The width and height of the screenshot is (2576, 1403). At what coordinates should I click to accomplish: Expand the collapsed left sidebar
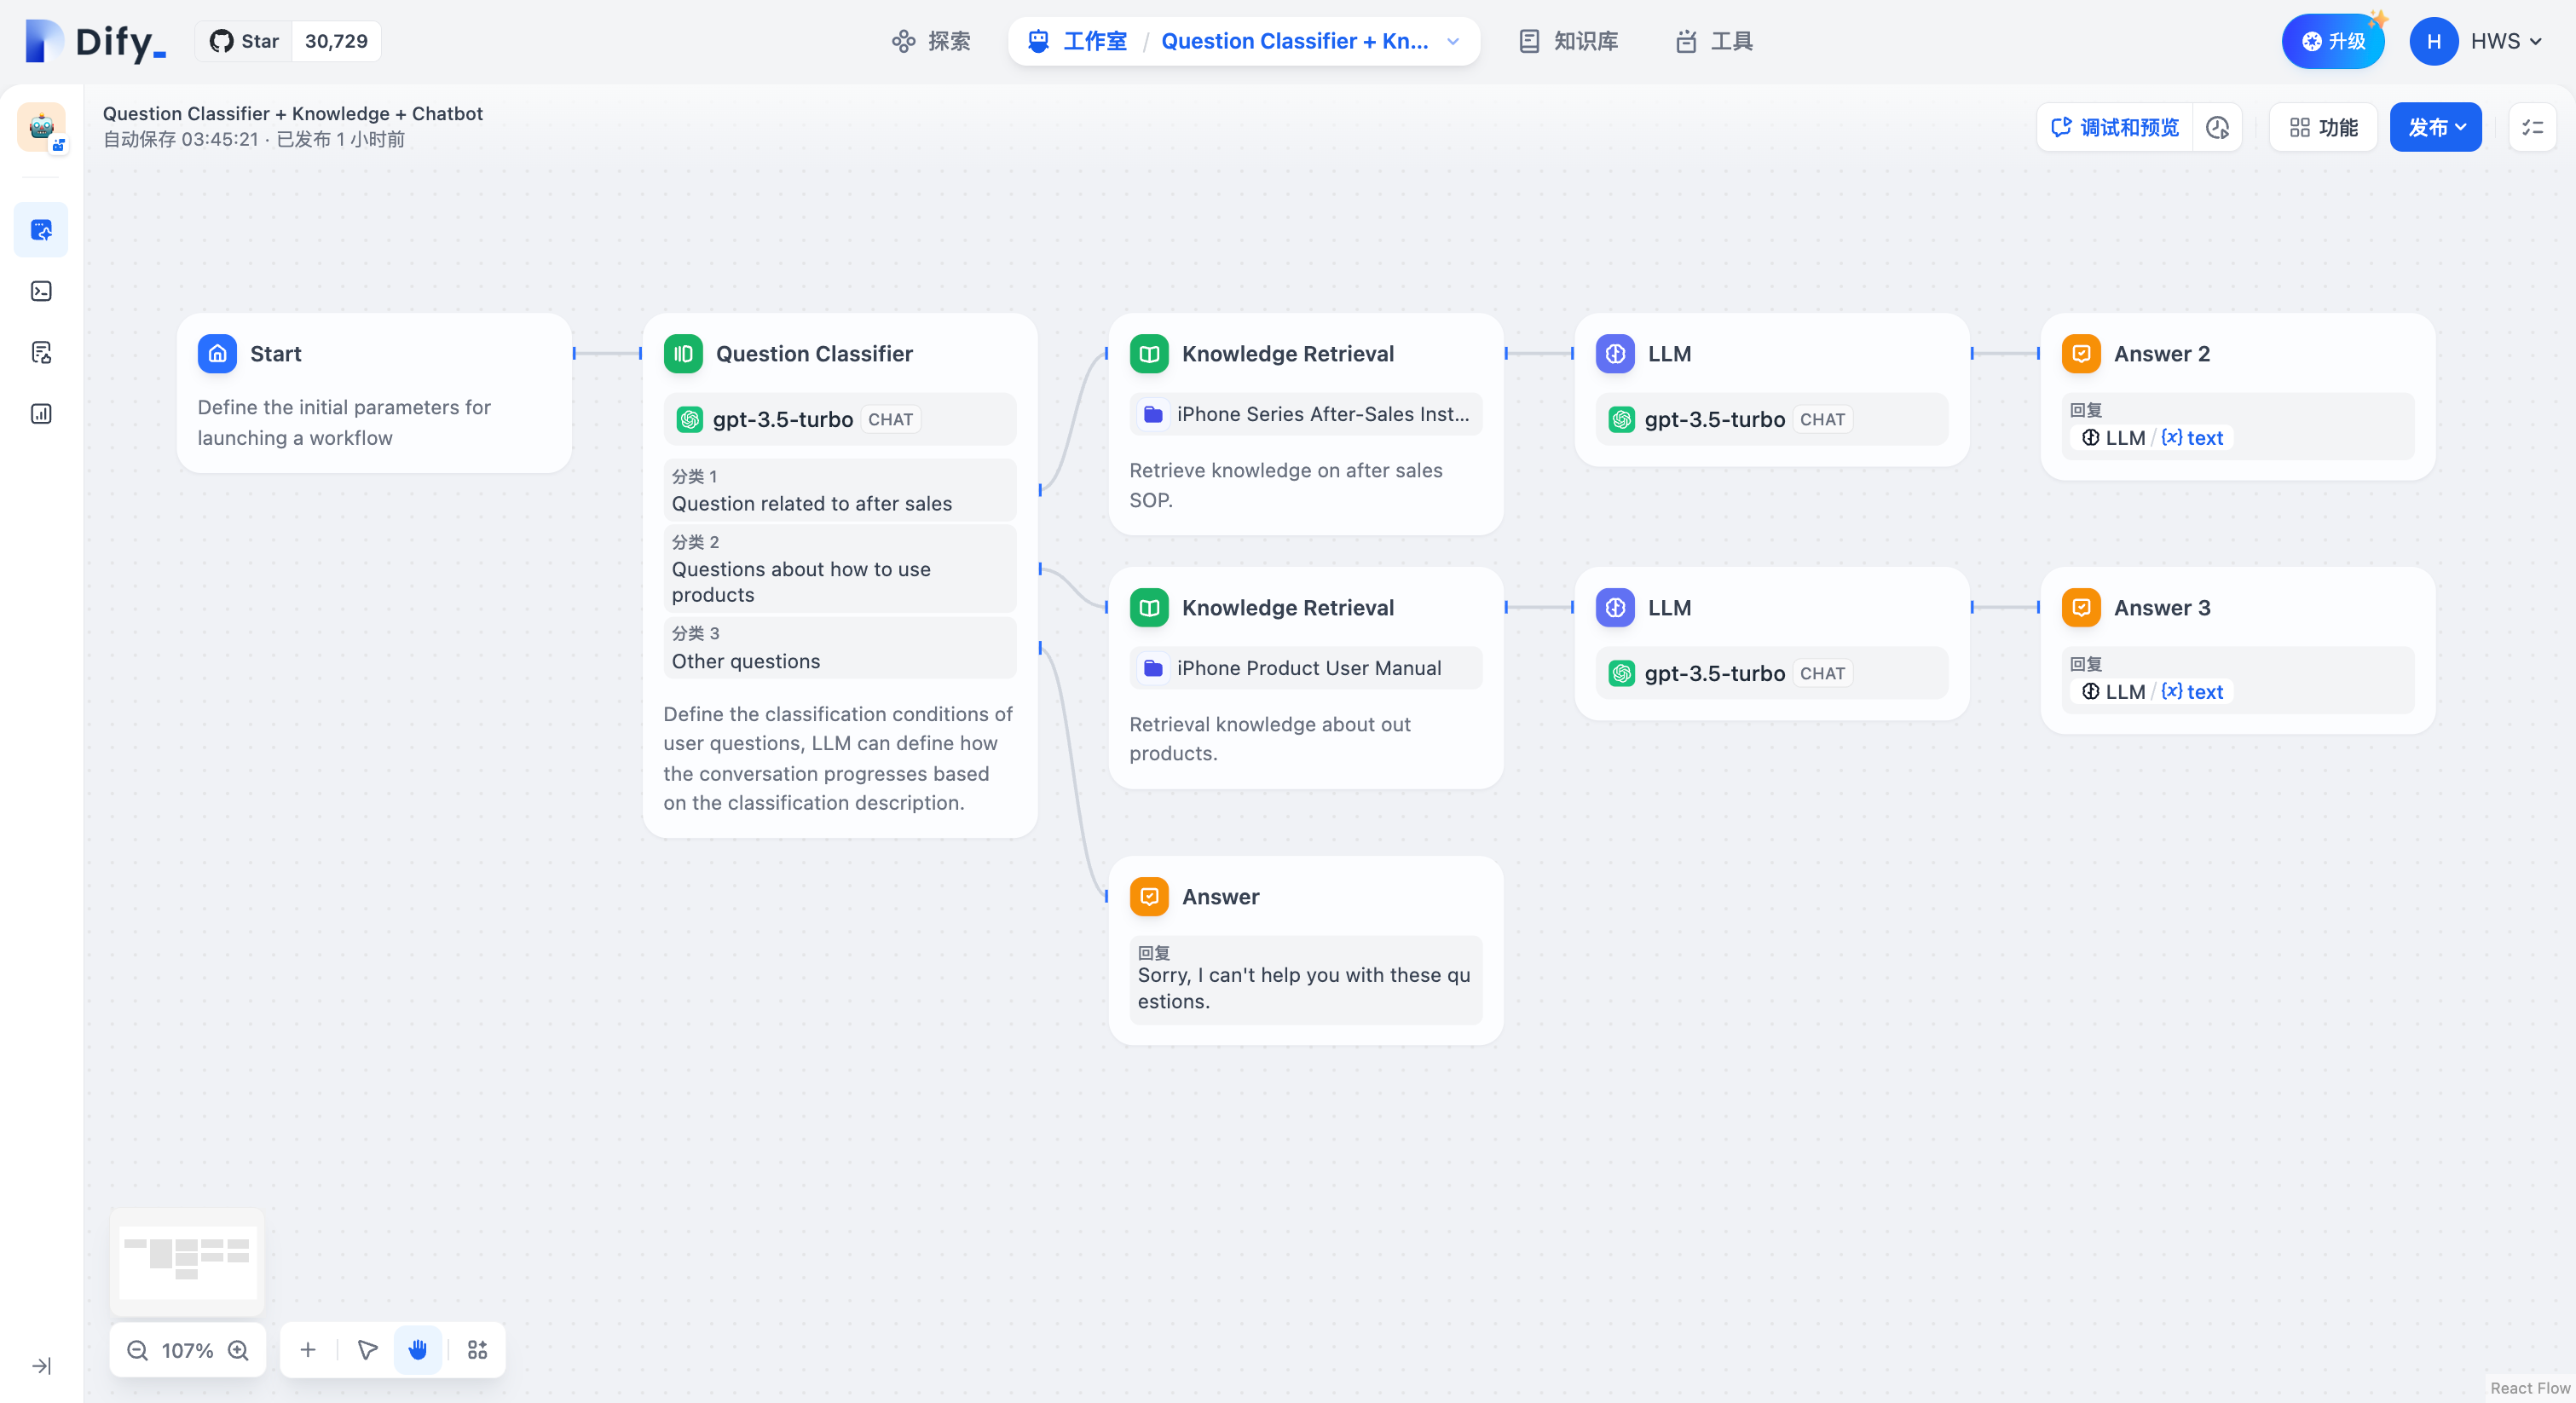(x=41, y=1366)
